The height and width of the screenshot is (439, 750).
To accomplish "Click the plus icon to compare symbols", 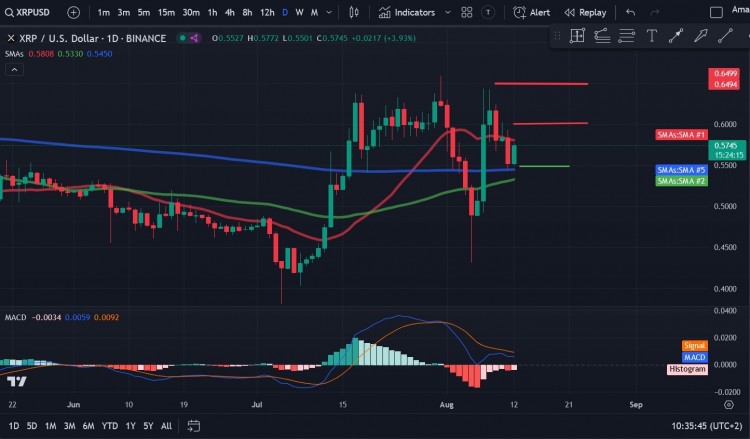I will pyautogui.click(x=73, y=12).
